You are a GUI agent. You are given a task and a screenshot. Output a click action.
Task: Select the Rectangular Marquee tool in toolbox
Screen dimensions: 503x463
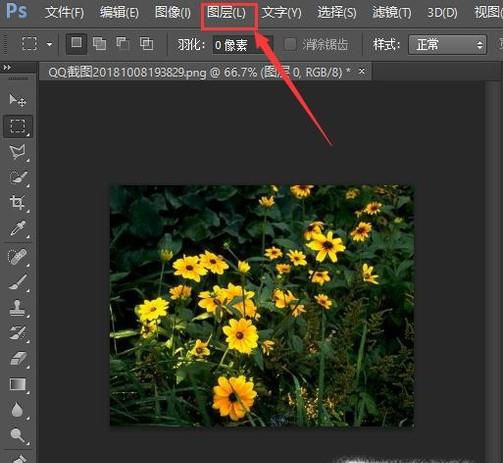coord(18,126)
